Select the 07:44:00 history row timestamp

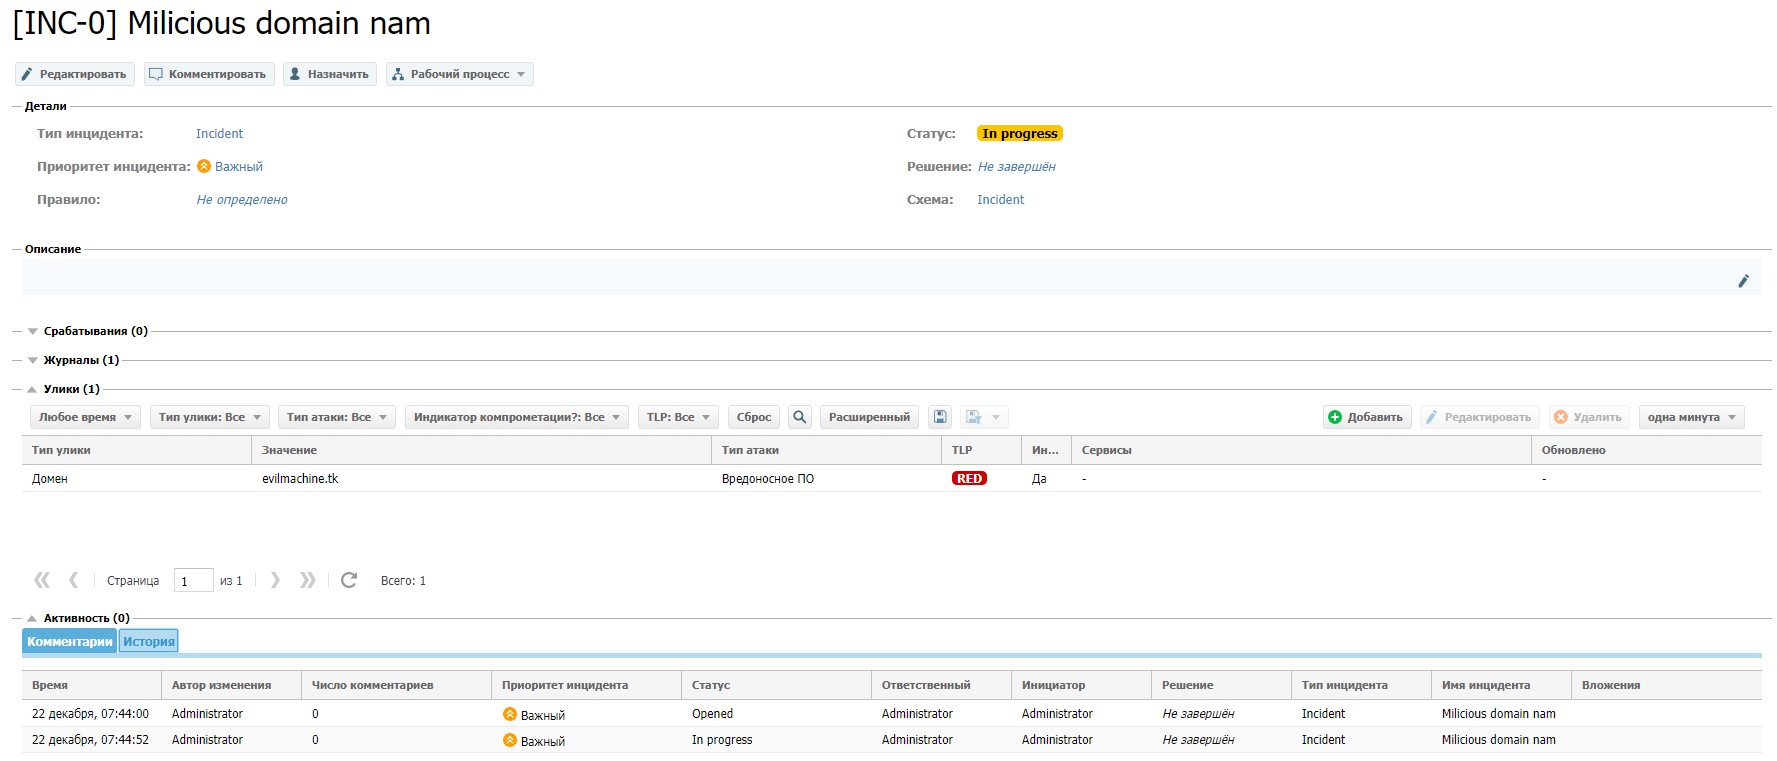pyautogui.click(x=90, y=714)
